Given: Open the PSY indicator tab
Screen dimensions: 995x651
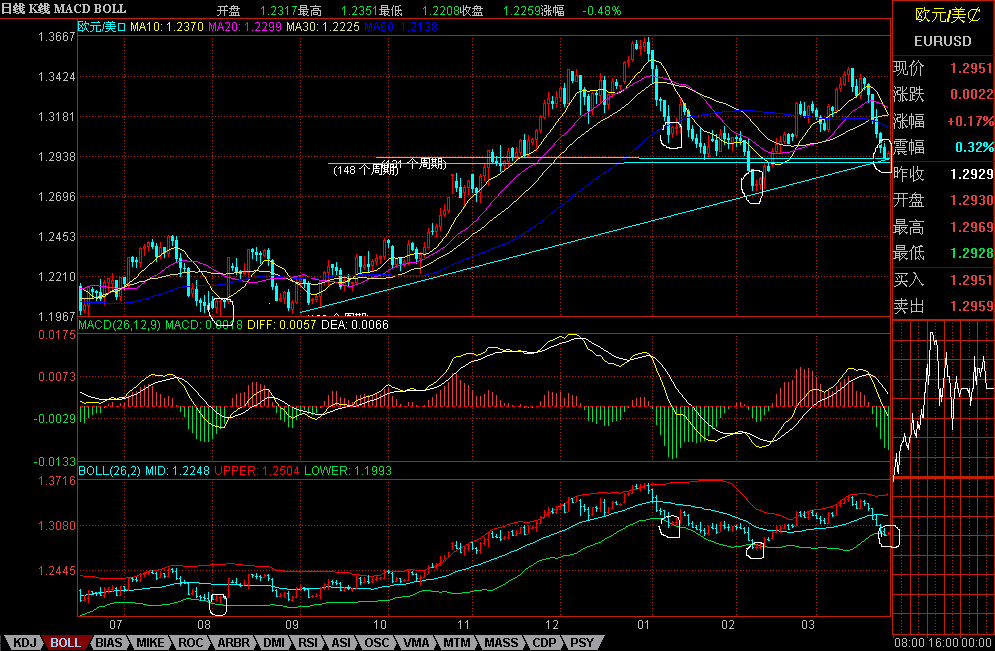Looking at the screenshot, I should (x=582, y=642).
